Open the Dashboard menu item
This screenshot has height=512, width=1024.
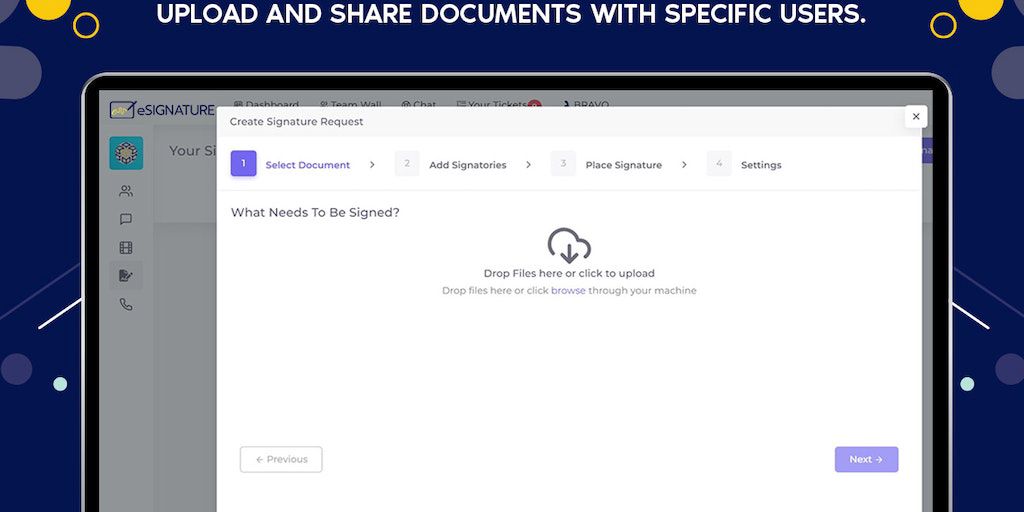(266, 104)
